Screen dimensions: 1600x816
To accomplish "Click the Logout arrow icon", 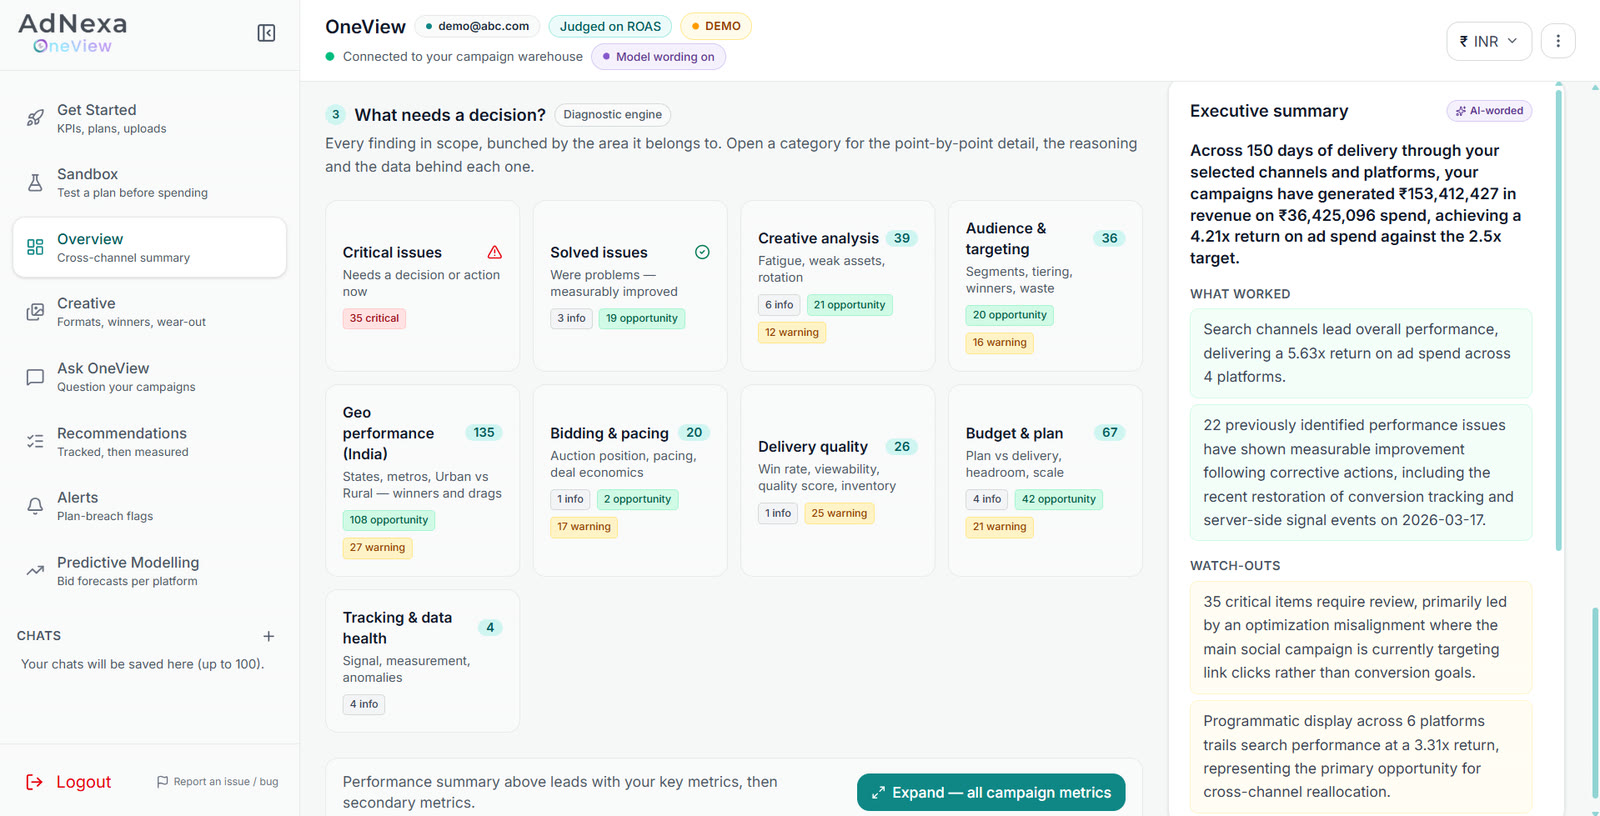I will tap(34, 782).
